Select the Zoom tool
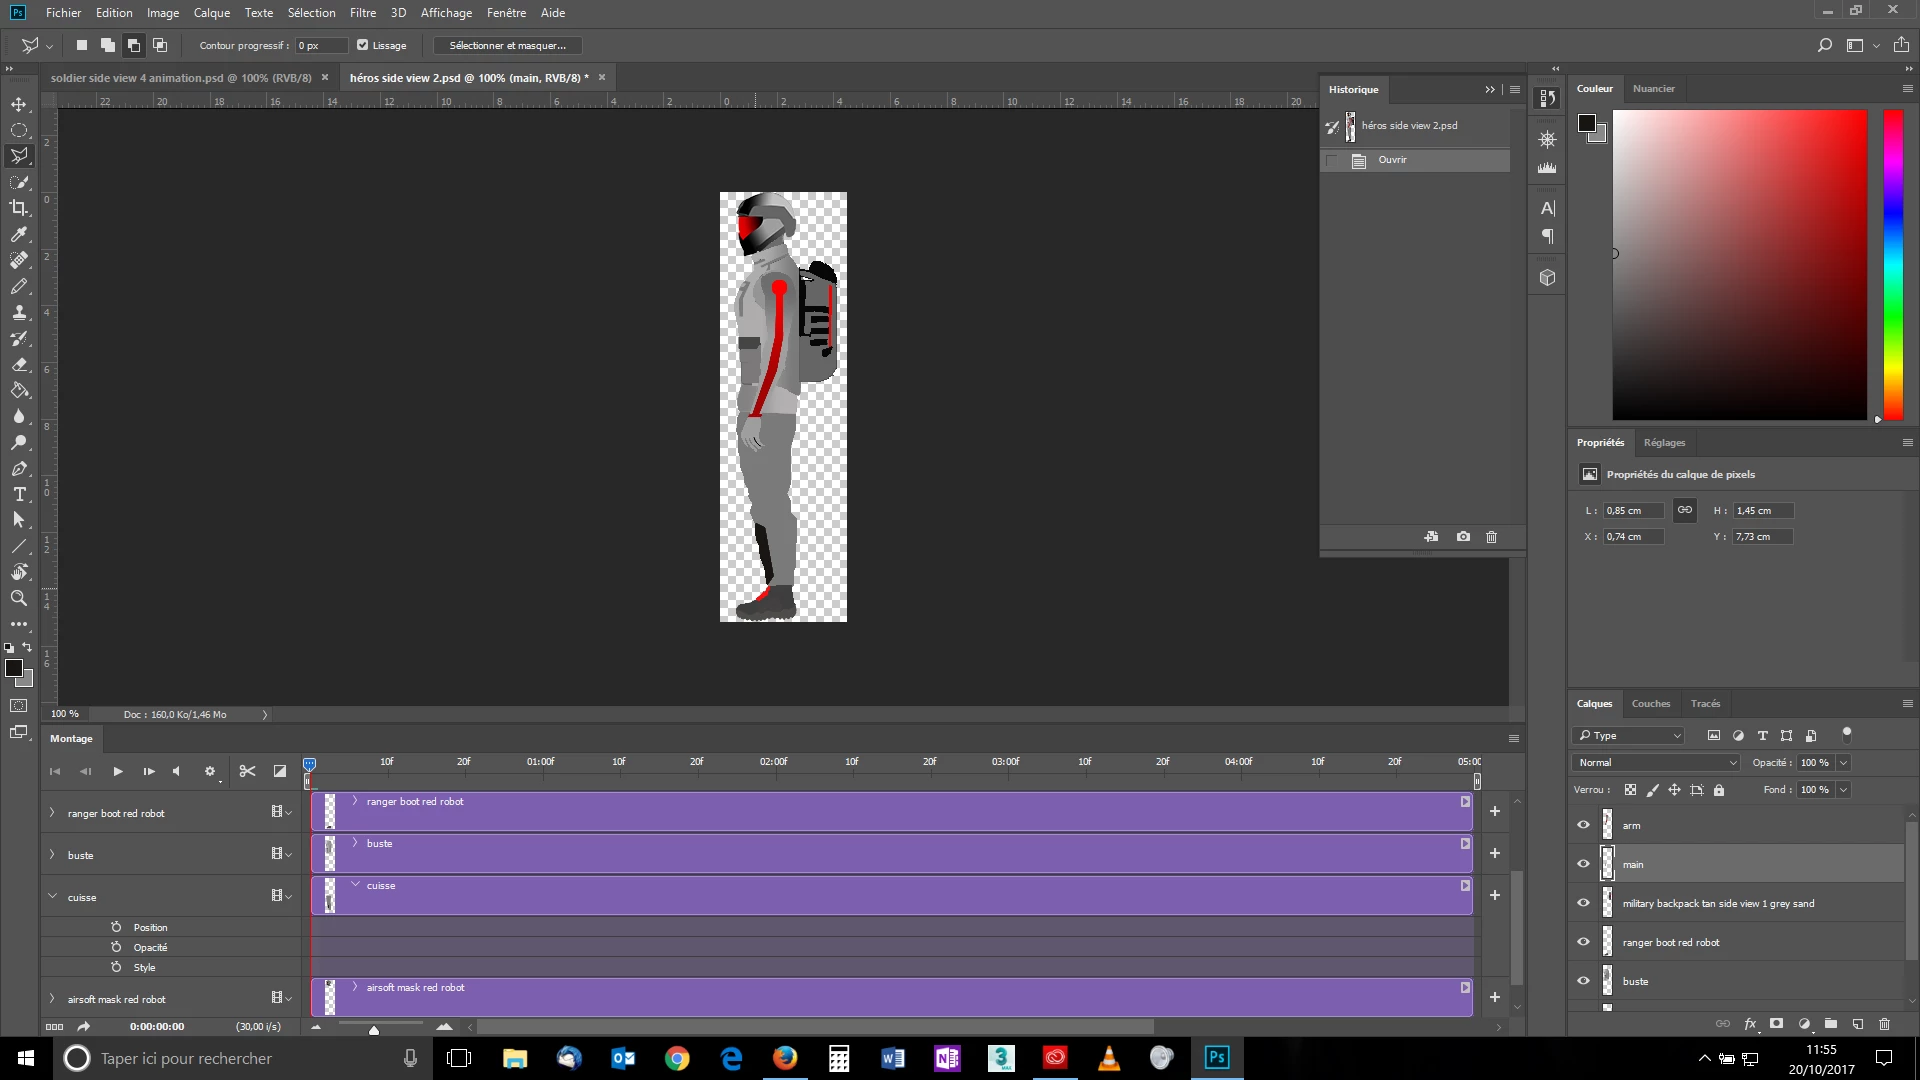 [x=19, y=598]
